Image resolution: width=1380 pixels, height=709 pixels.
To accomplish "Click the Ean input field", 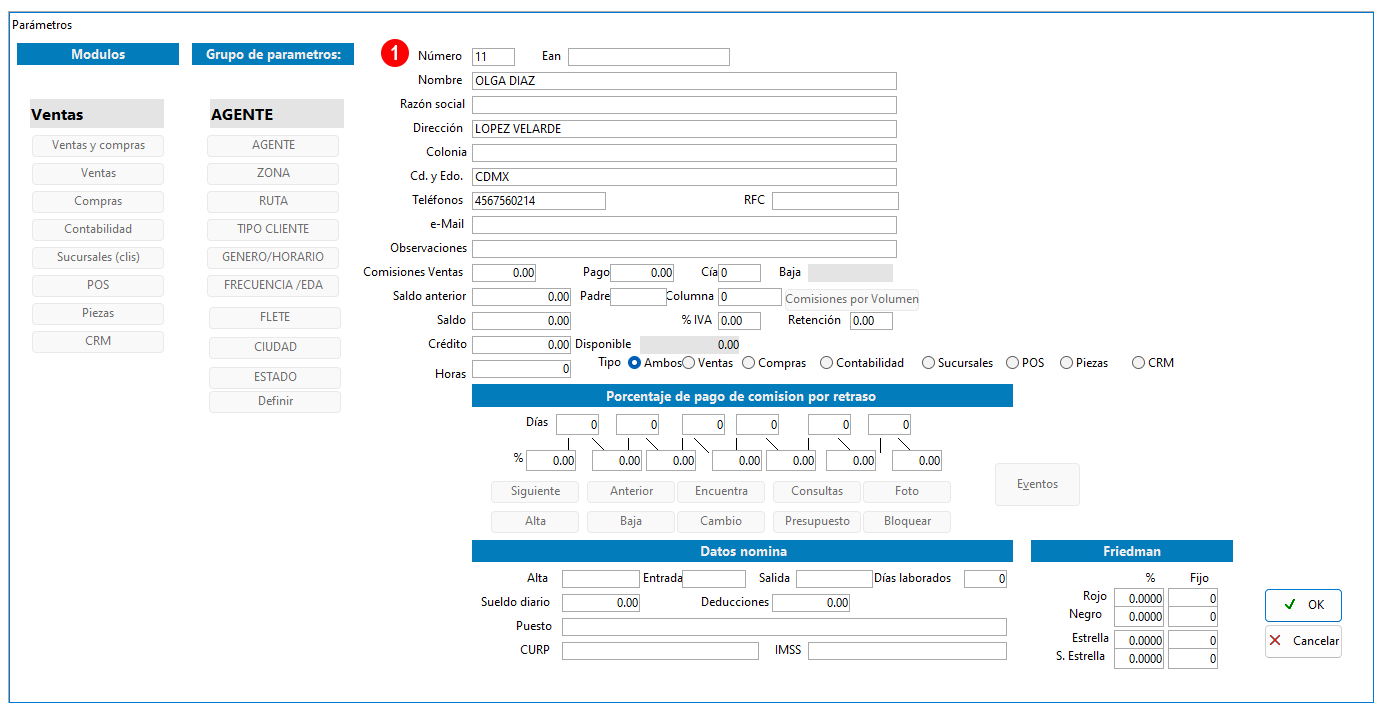I will coord(649,57).
